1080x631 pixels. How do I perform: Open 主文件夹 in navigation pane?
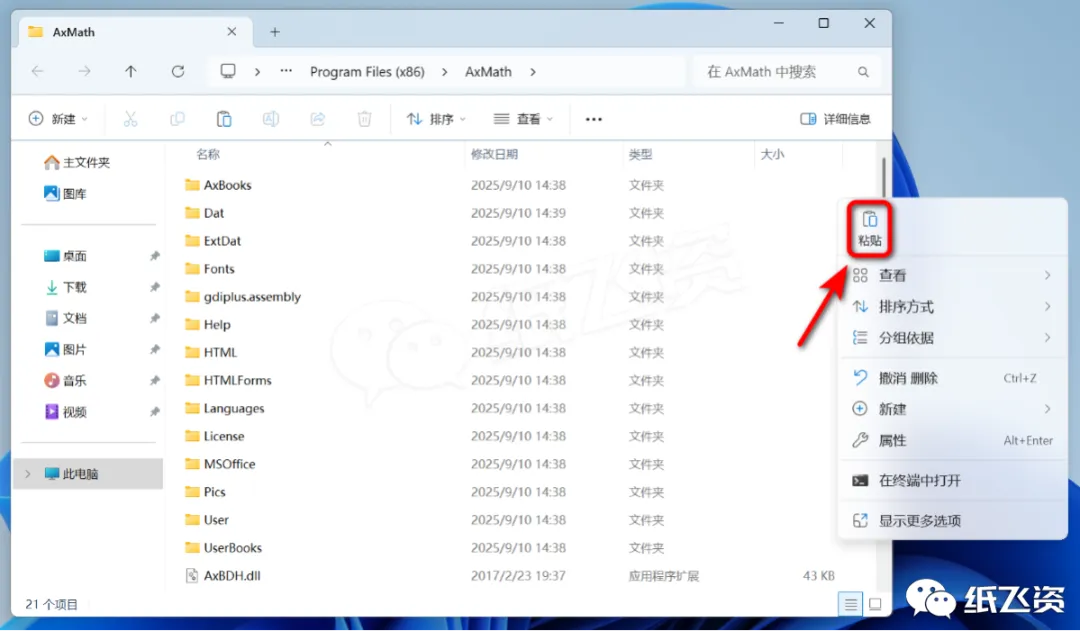click(x=77, y=163)
